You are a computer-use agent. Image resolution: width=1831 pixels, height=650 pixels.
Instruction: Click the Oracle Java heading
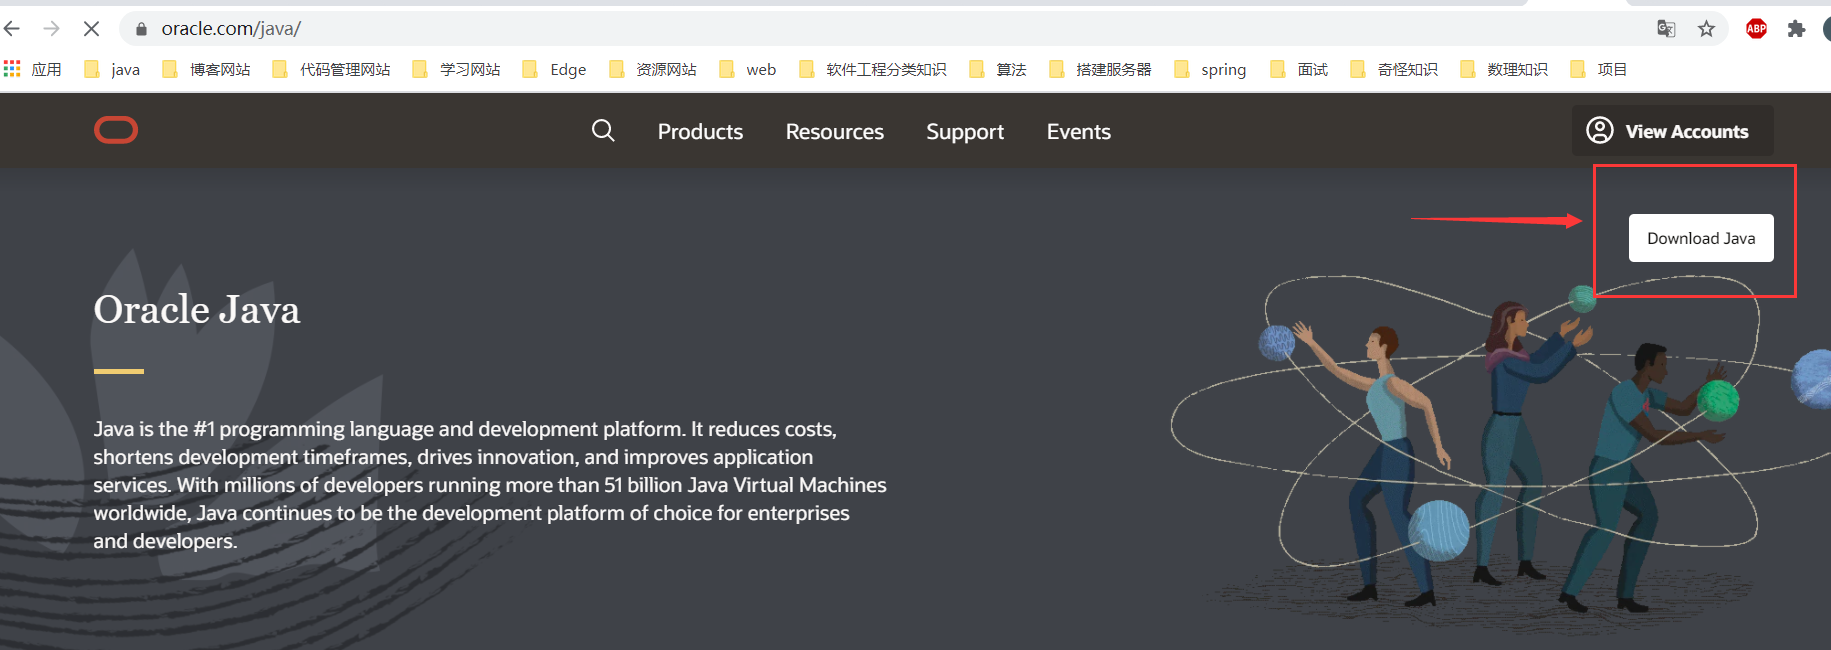point(197,310)
